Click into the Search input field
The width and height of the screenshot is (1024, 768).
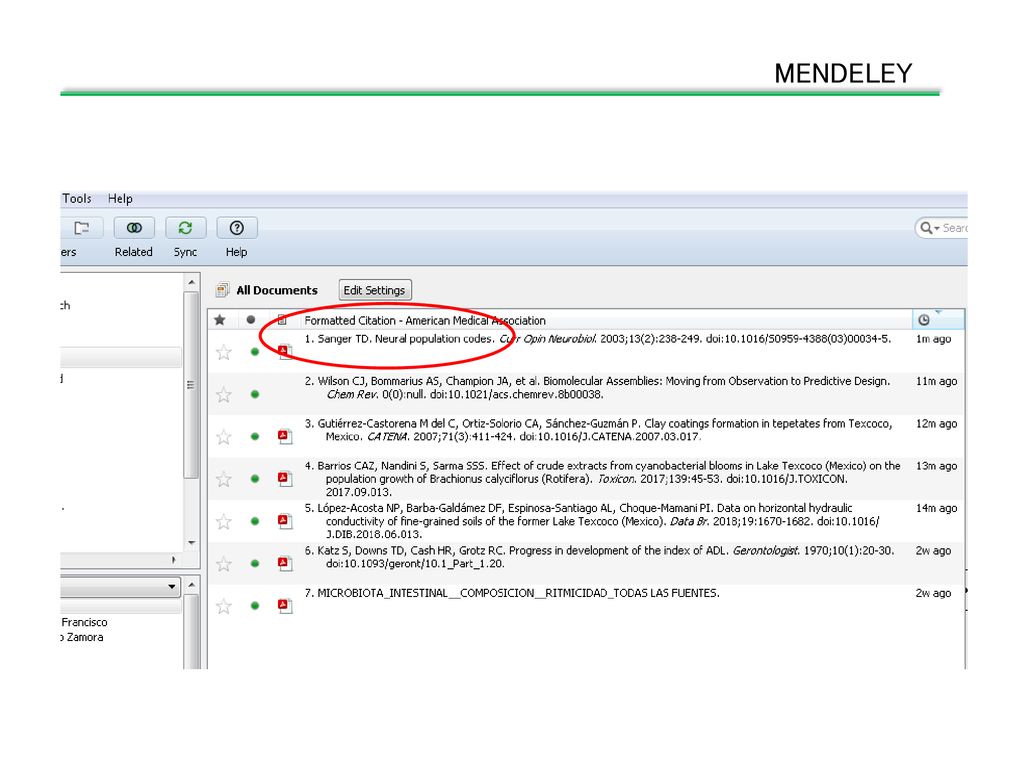click(x=954, y=228)
